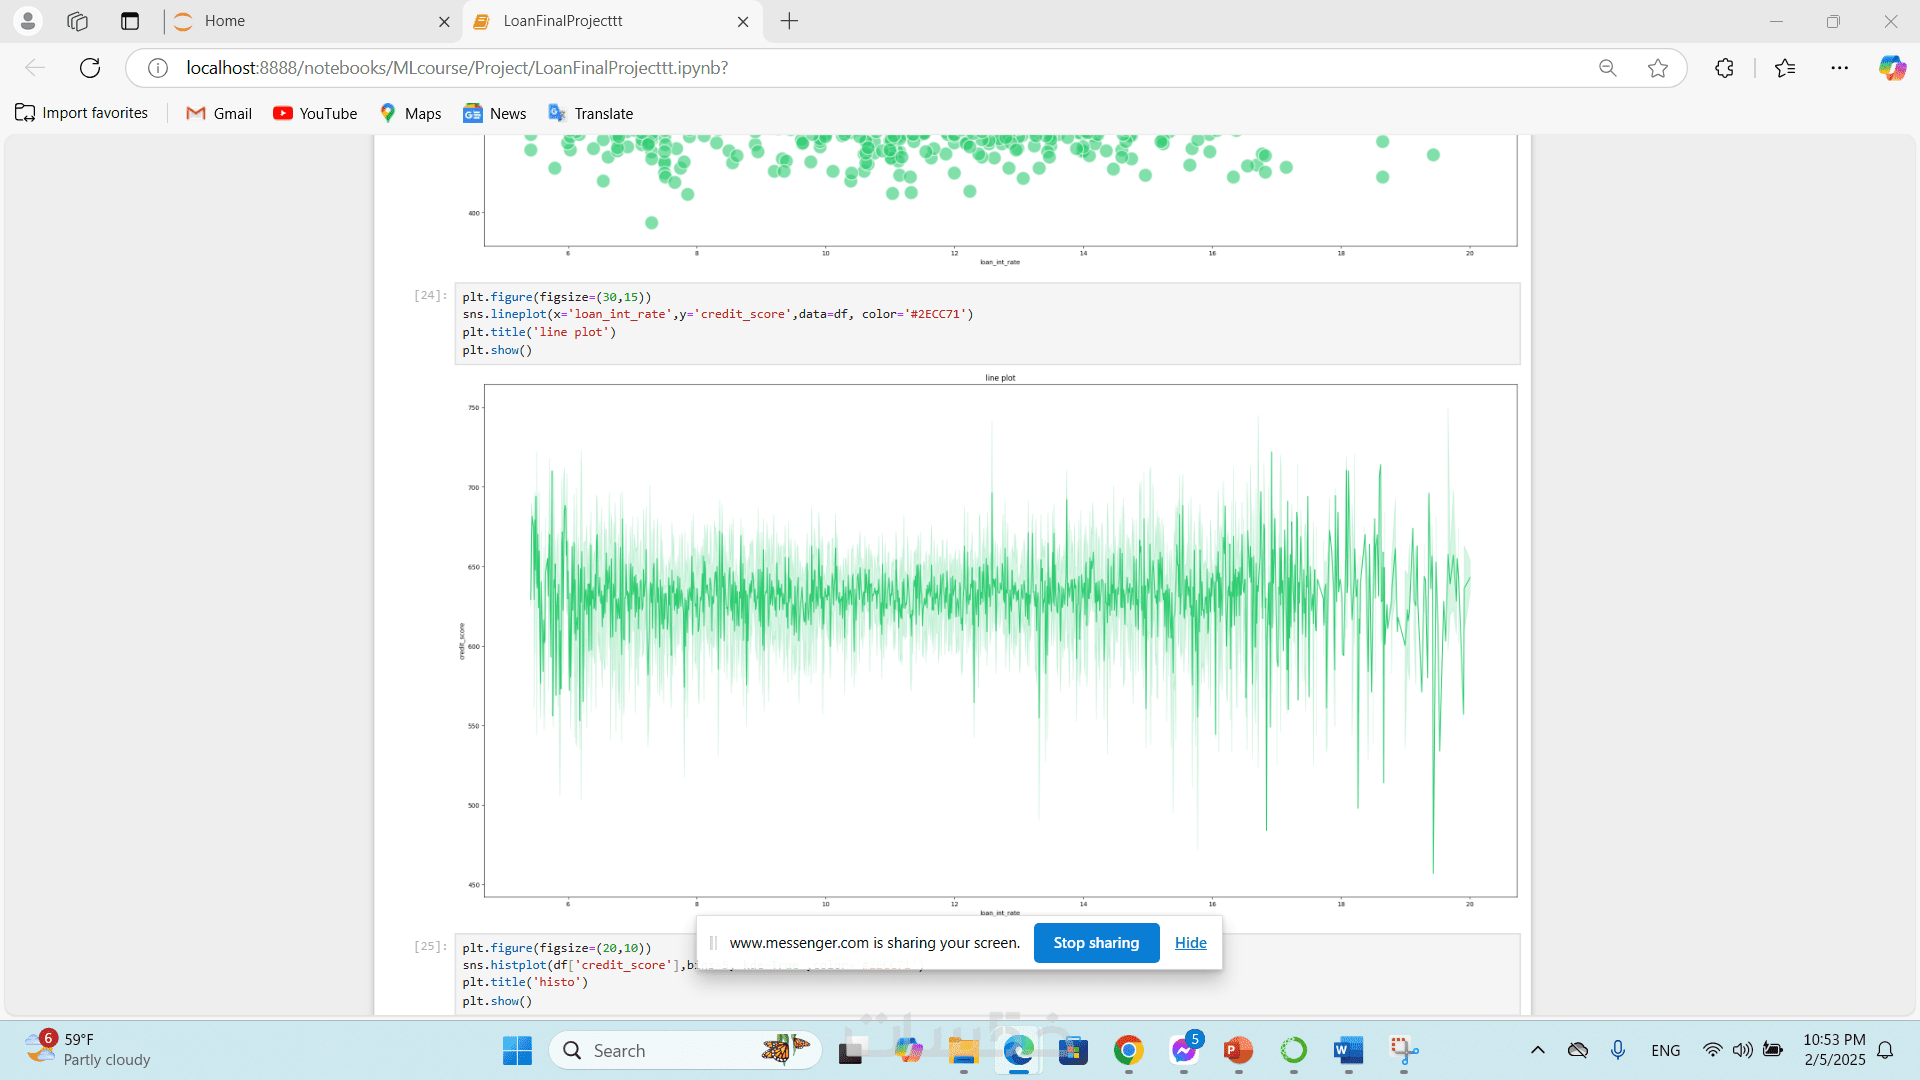Open Settings and more ellipsis menu
The image size is (1920, 1080).
coord(1839,68)
